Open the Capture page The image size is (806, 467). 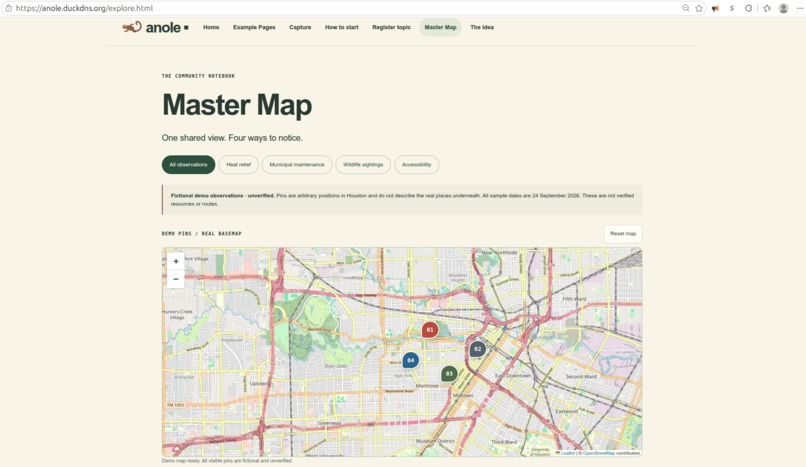(300, 27)
